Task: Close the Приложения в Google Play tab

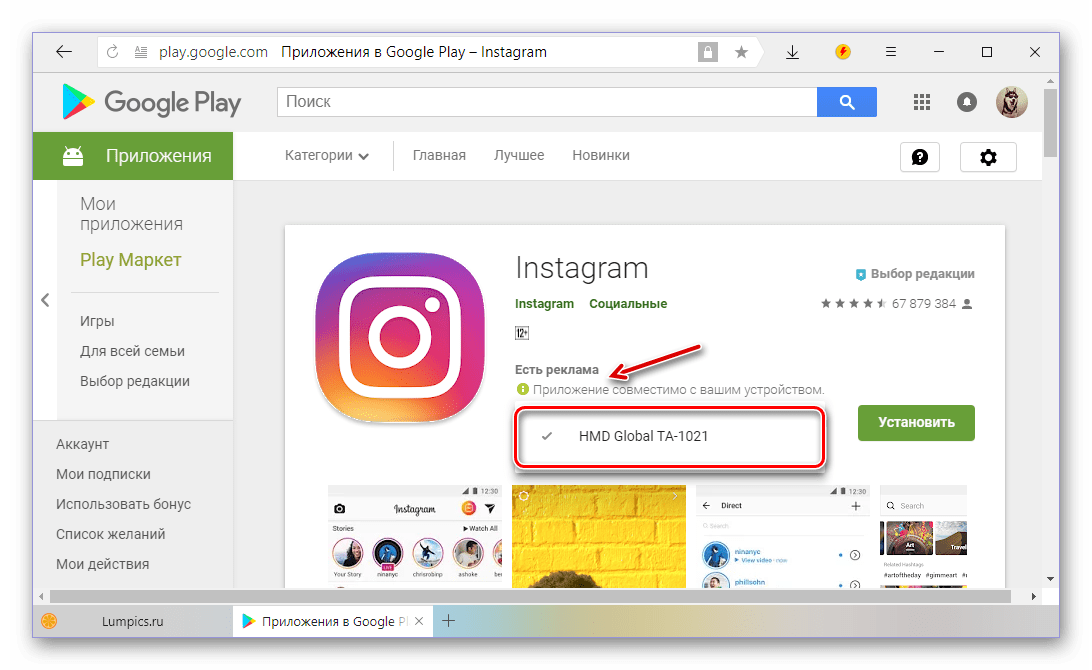Action: (419, 621)
